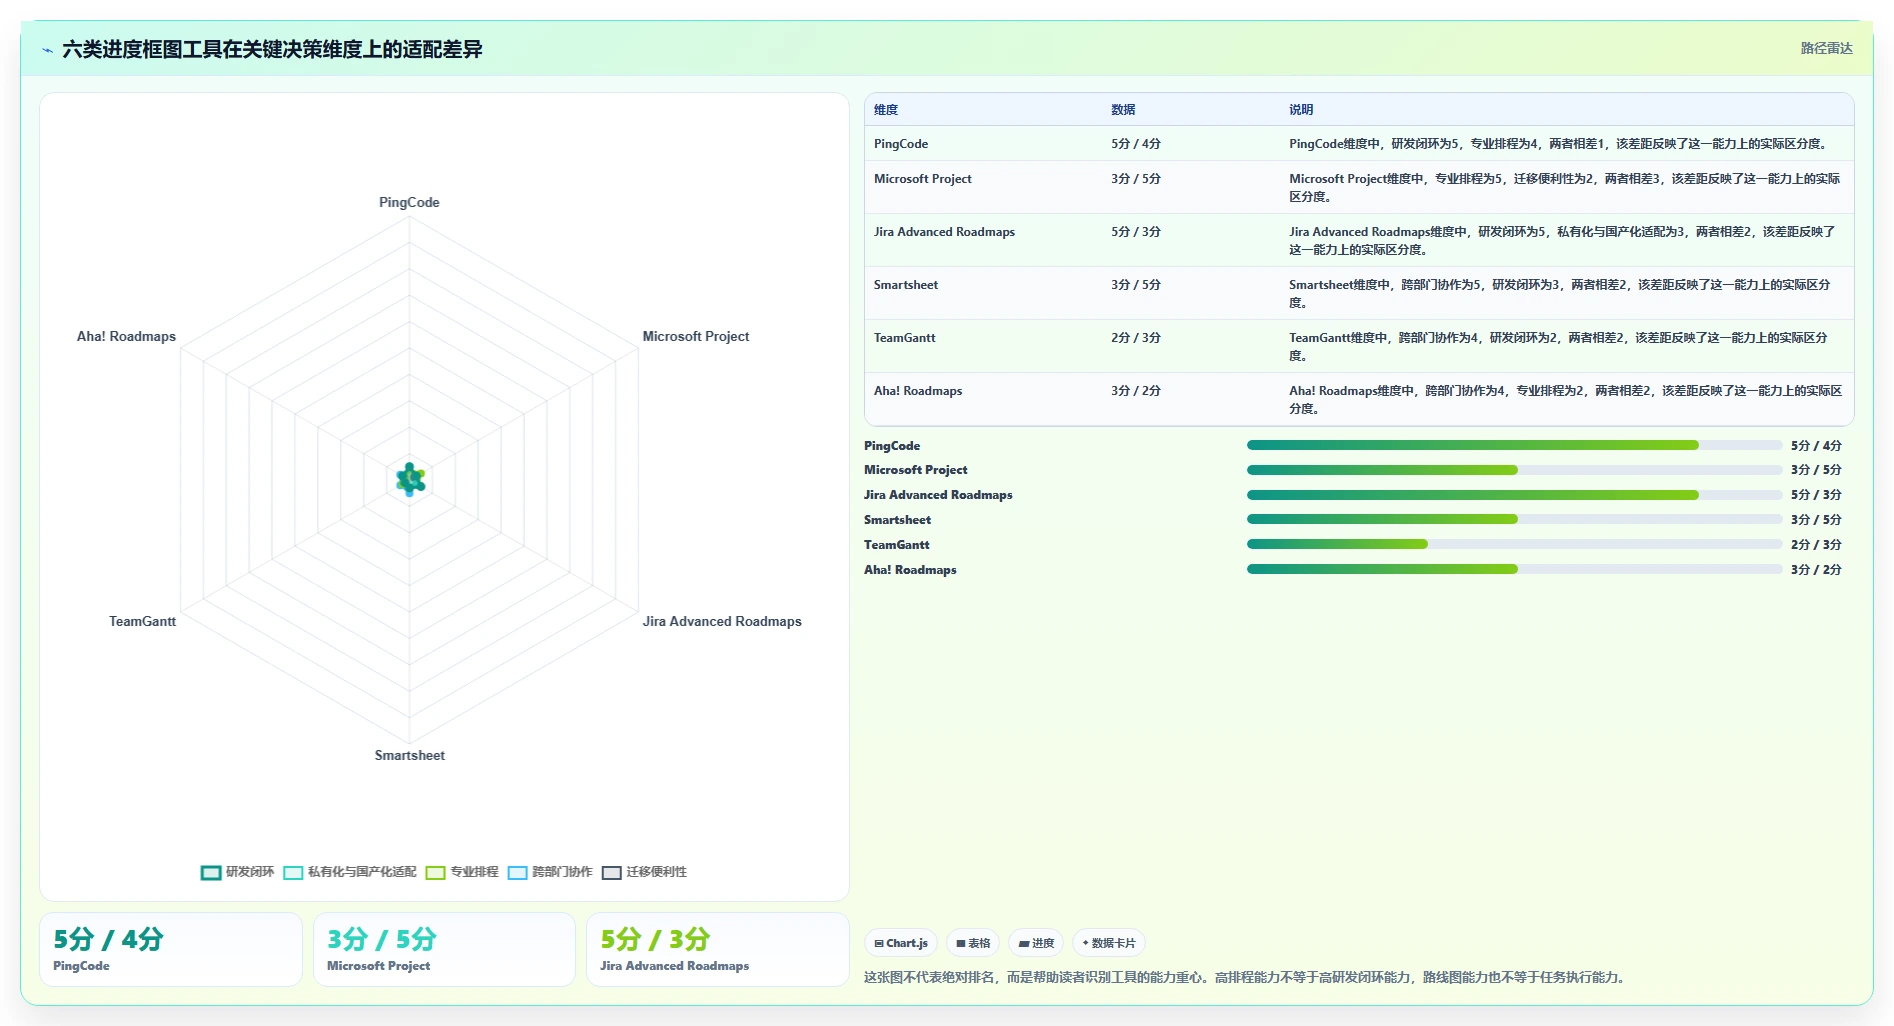Click 3分 / 2分 beside the Aha! Roadmaps progress bar
The height and width of the screenshot is (1026, 1894).
tap(1816, 570)
